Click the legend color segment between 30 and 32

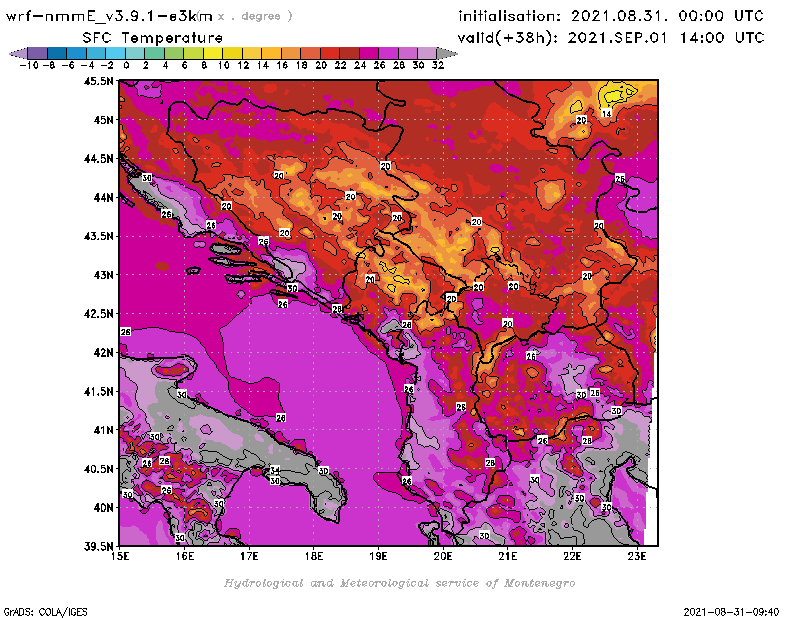point(428,54)
